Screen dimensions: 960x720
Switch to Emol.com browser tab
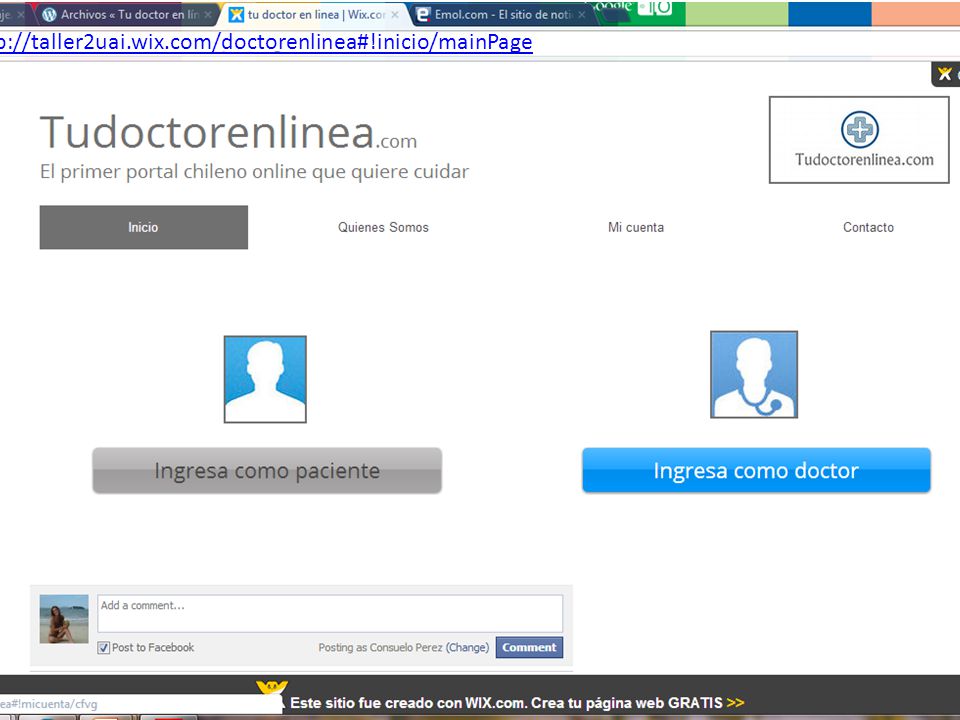tap(502, 14)
